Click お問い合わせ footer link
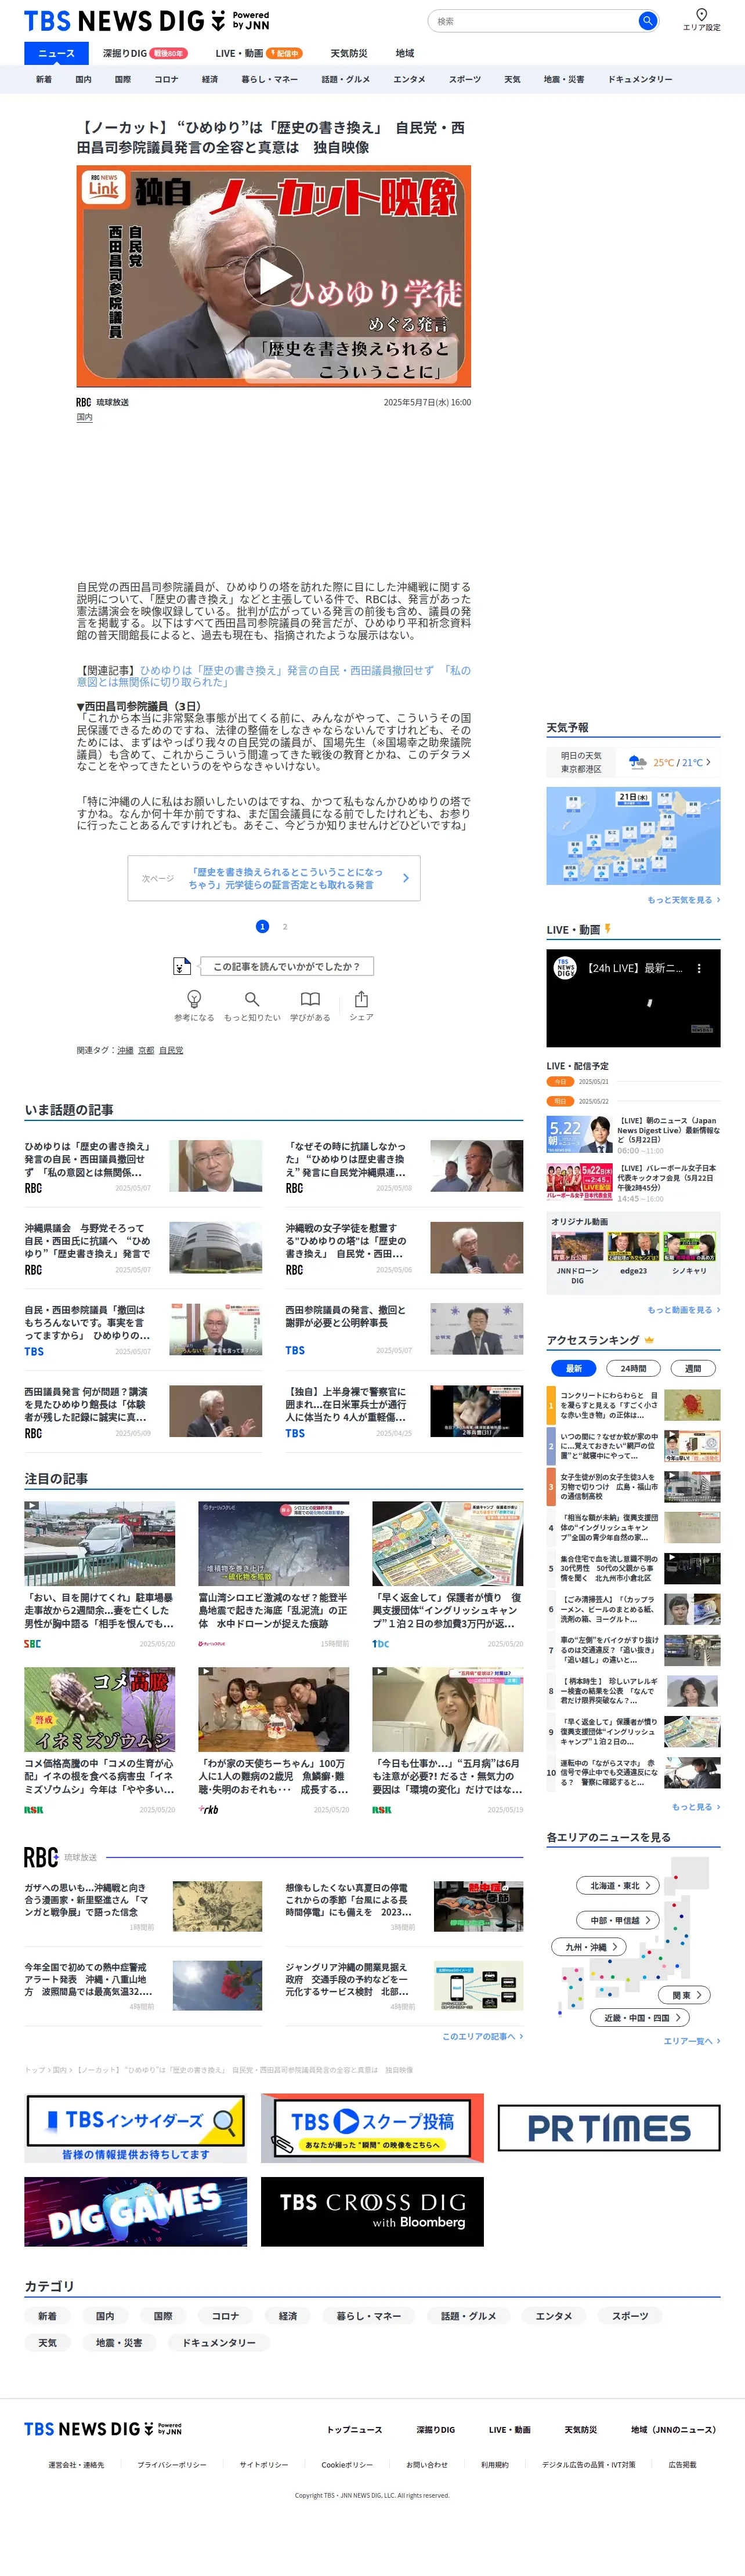 pos(427,2465)
